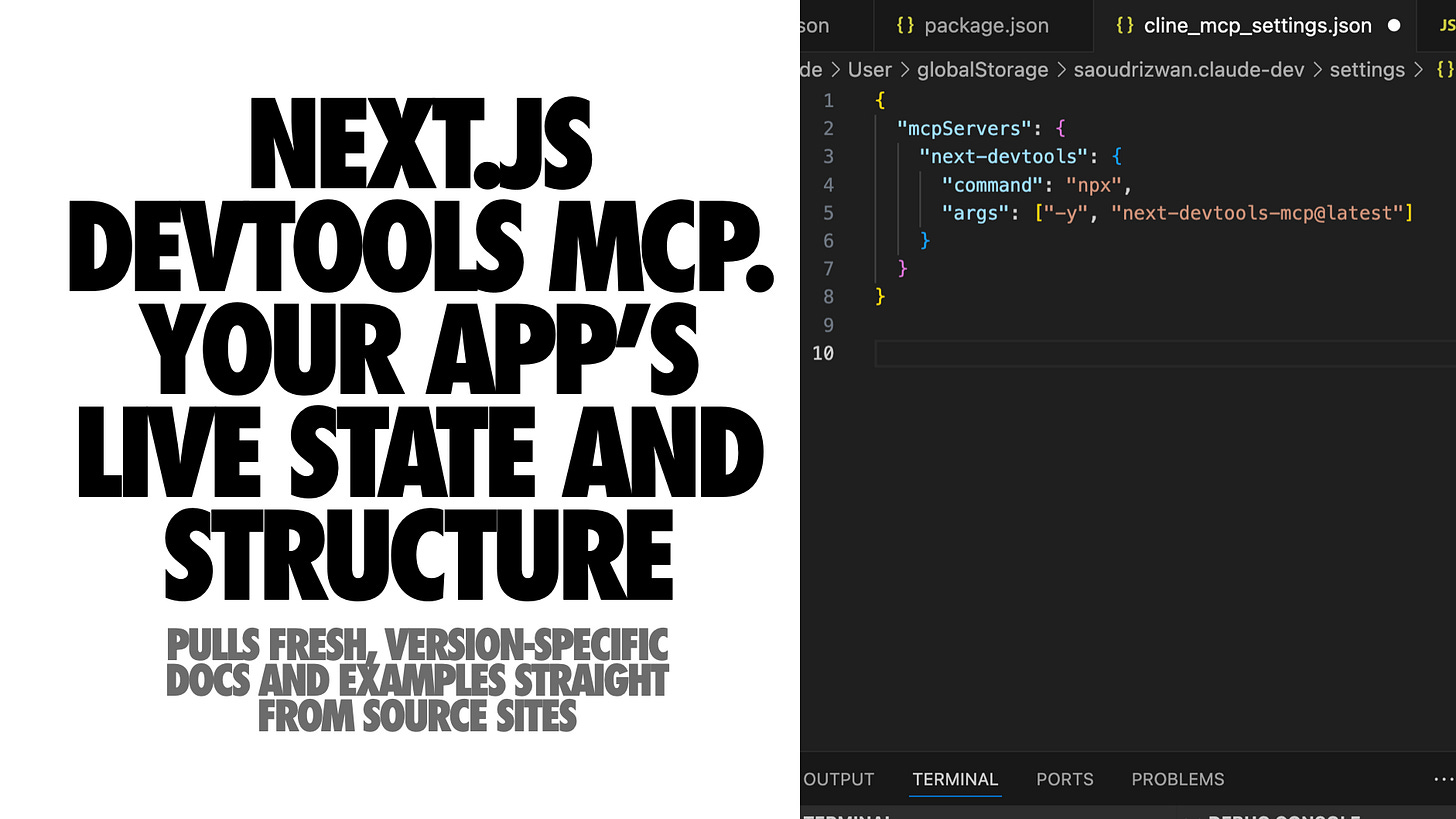Show the PROBLEMS panel tab
Screen dimensions: 1456x819
pyautogui.click(x=1178, y=779)
